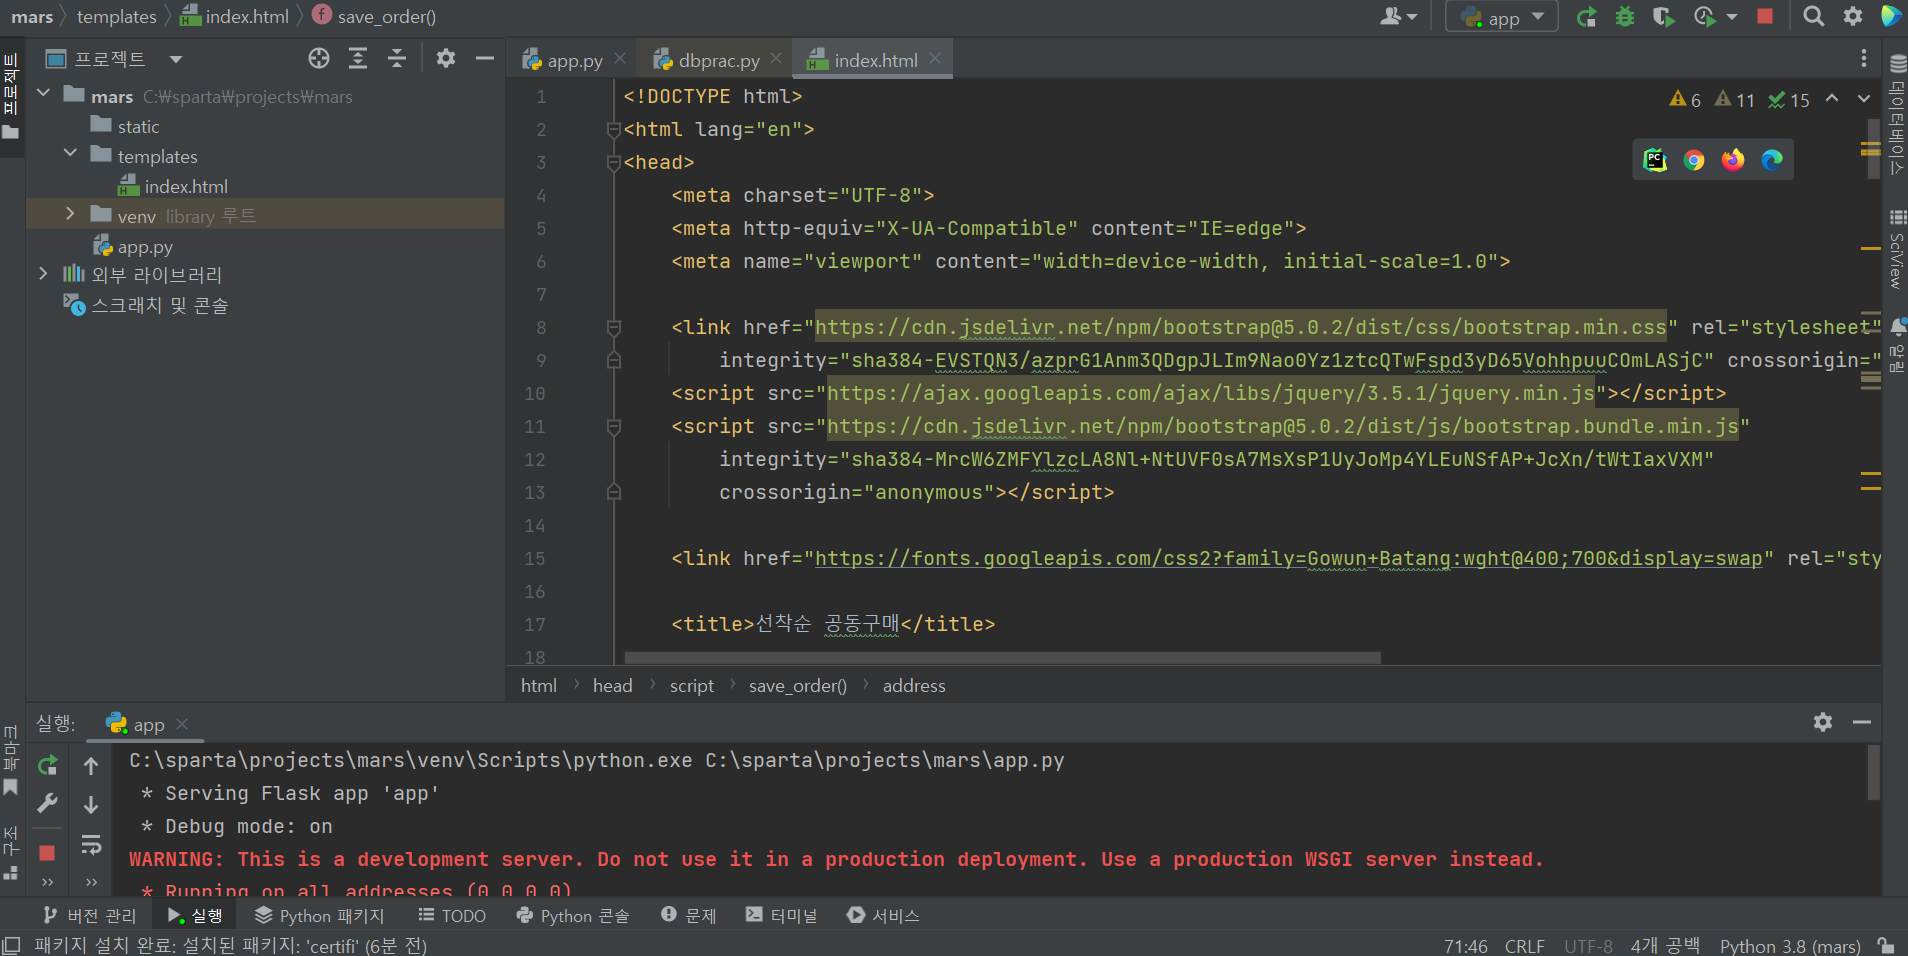
Task: Expand 외부 라이브러리 node
Action: click(x=43, y=273)
